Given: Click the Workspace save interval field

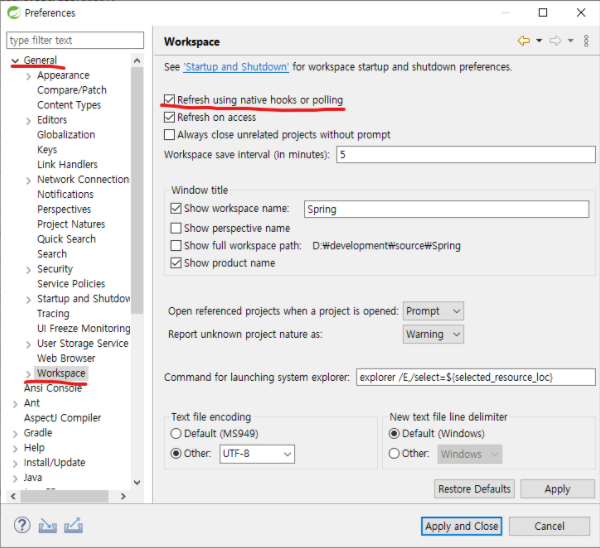Looking at the screenshot, I should click(466, 155).
